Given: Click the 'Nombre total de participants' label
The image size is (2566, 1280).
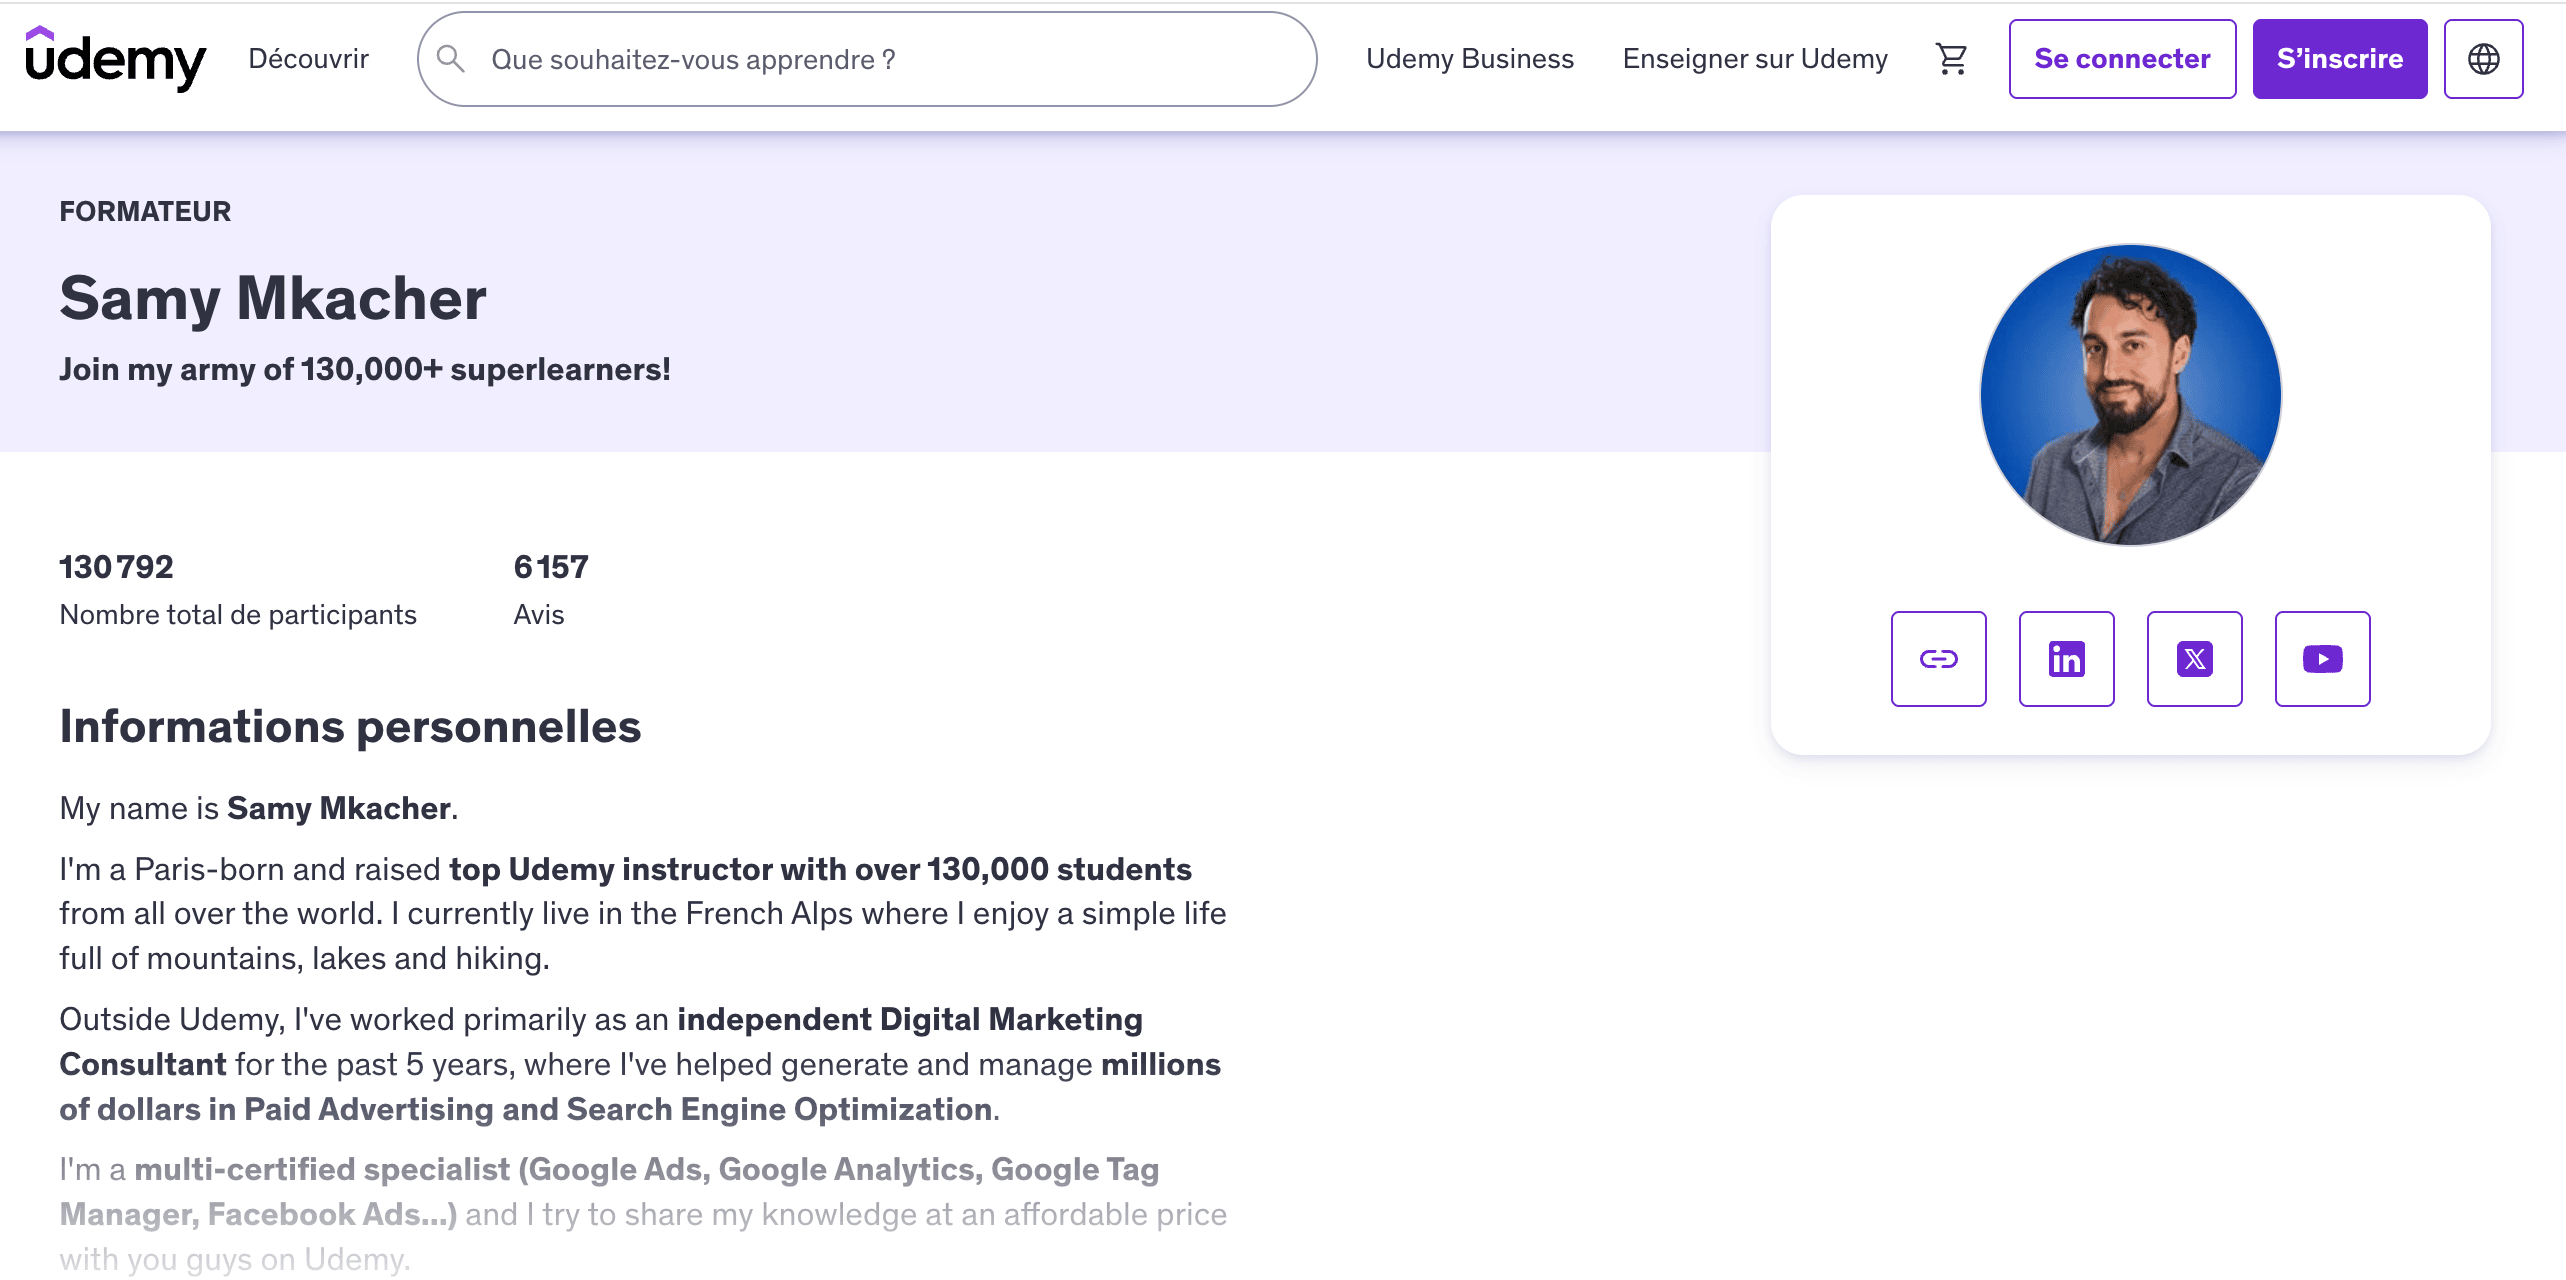Looking at the screenshot, I should [x=238, y=614].
